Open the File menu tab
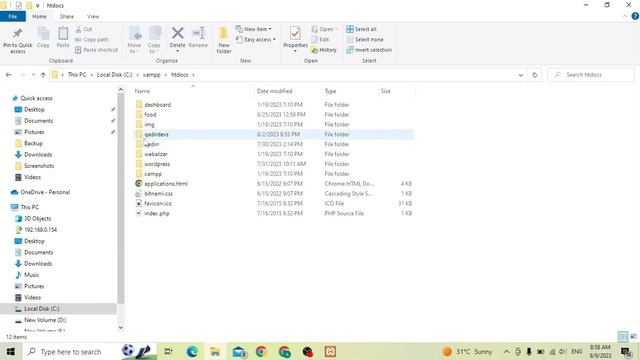 click(13, 16)
